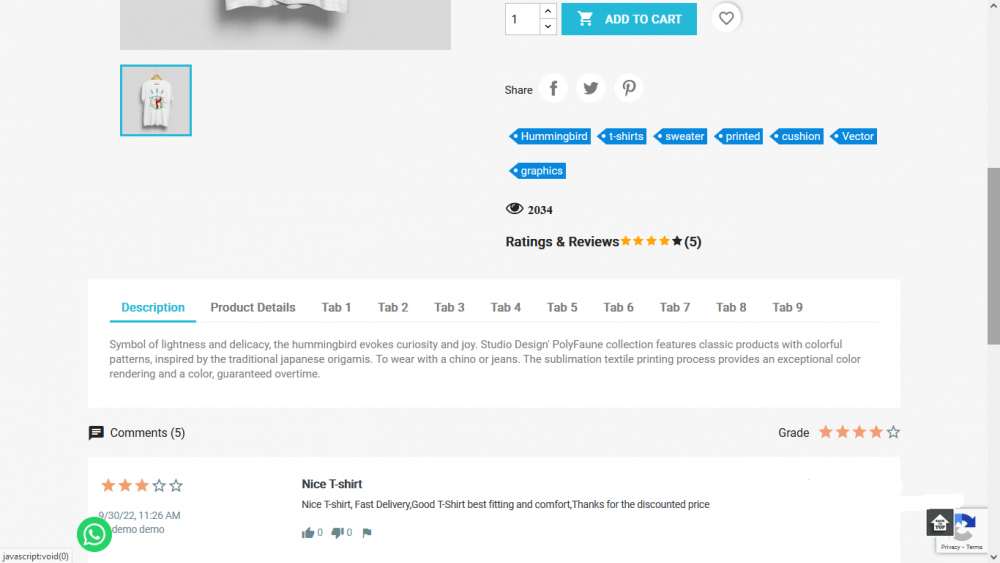This screenshot has width=1000, height=563.
Task: Open the Hummingbird tag
Action: coord(550,136)
